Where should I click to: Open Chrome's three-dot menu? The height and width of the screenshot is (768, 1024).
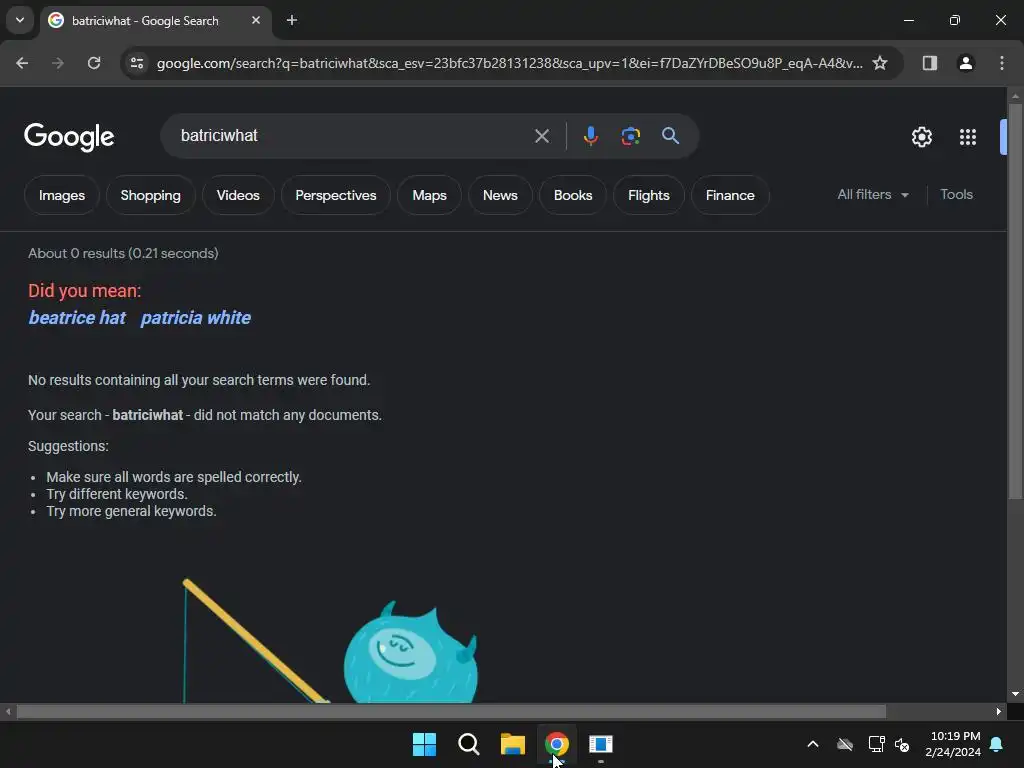[1001, 63]
